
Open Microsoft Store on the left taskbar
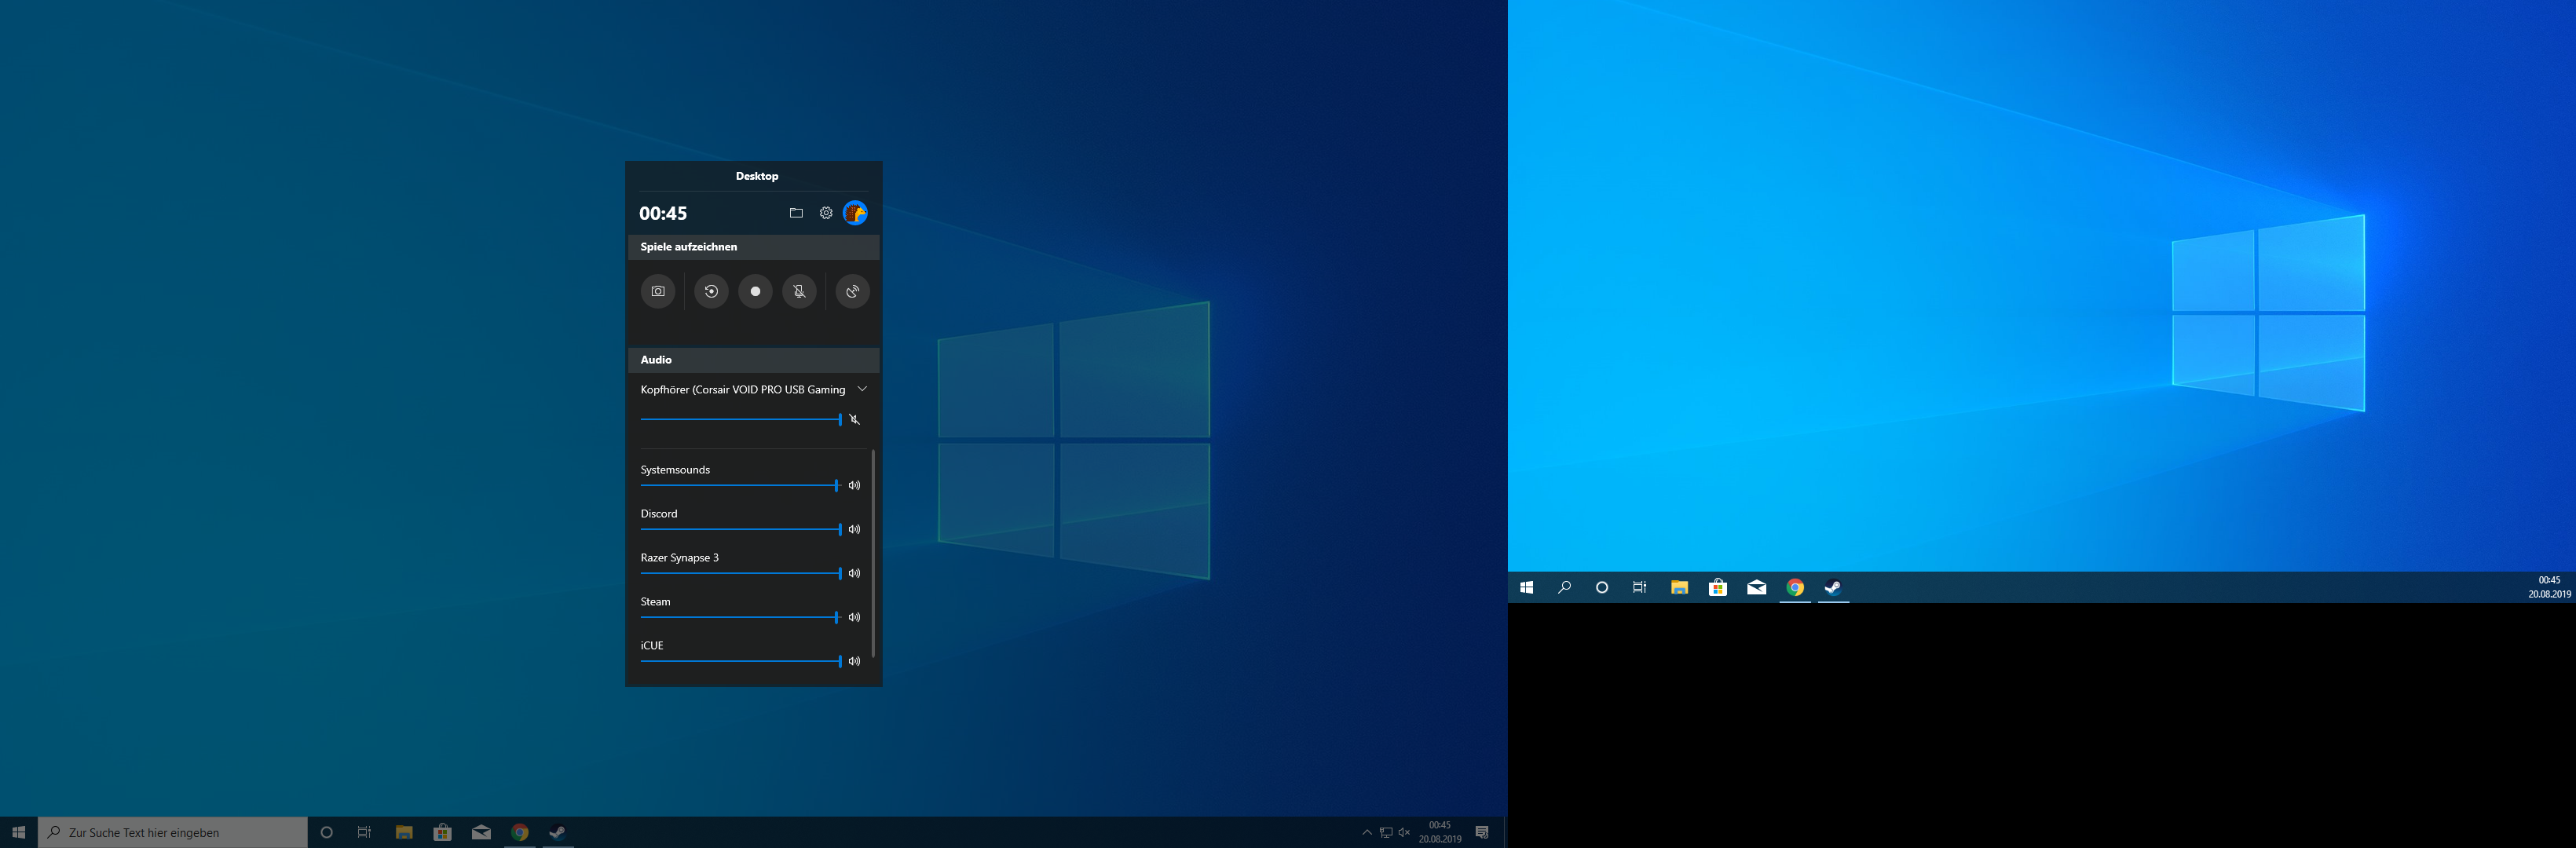point(442,832)
